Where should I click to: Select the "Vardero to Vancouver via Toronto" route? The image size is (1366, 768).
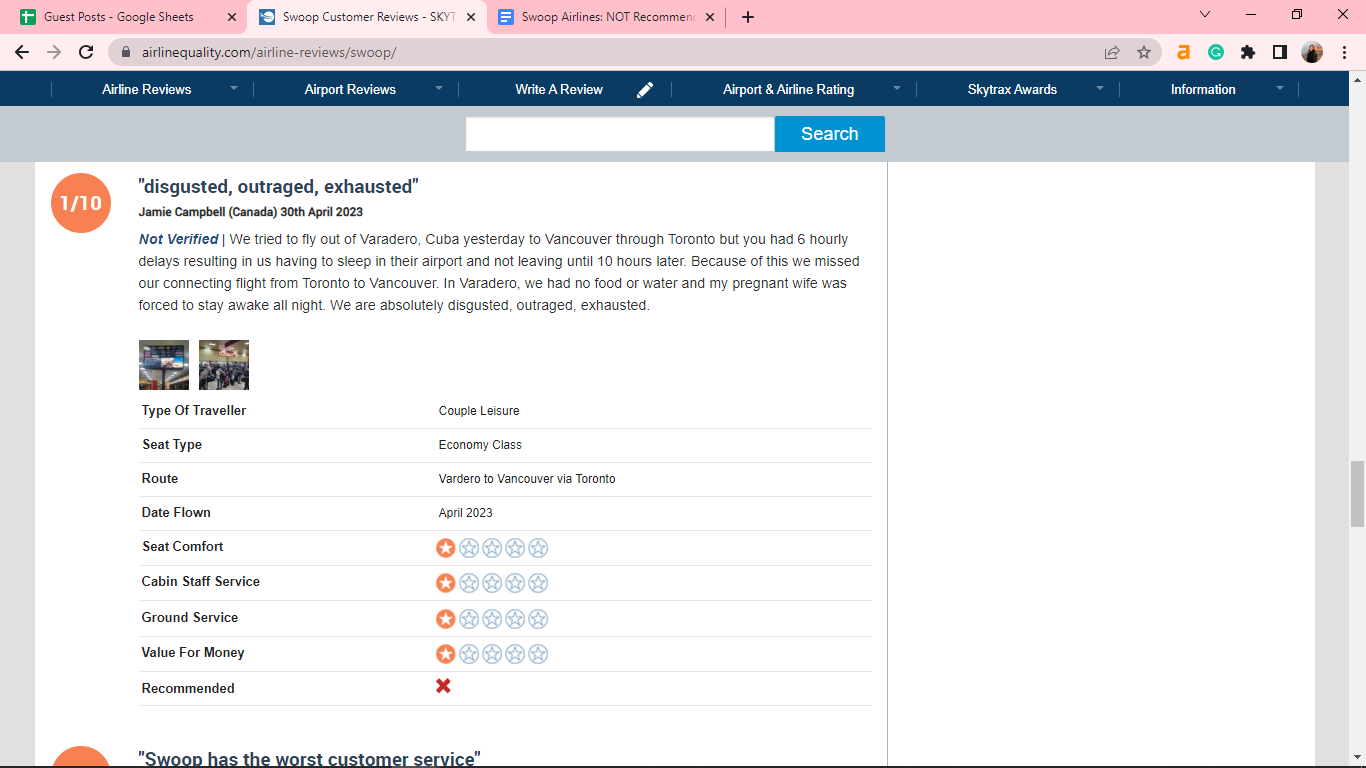pyautogui.click(x=527, y=479)
